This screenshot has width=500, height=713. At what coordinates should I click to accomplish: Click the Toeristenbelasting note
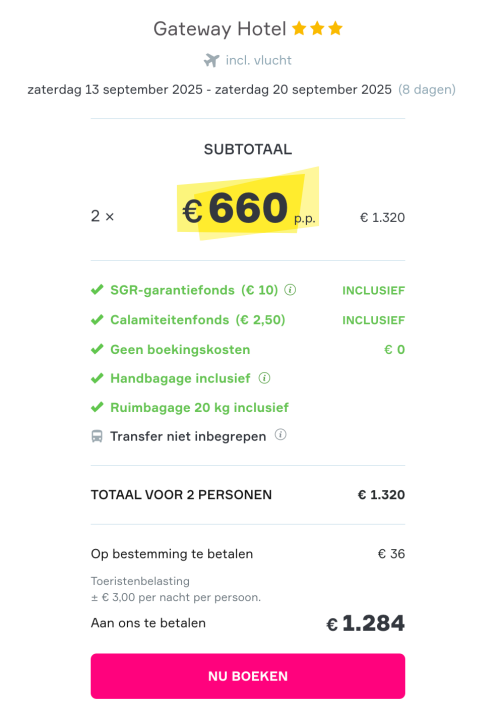point(176,589)
